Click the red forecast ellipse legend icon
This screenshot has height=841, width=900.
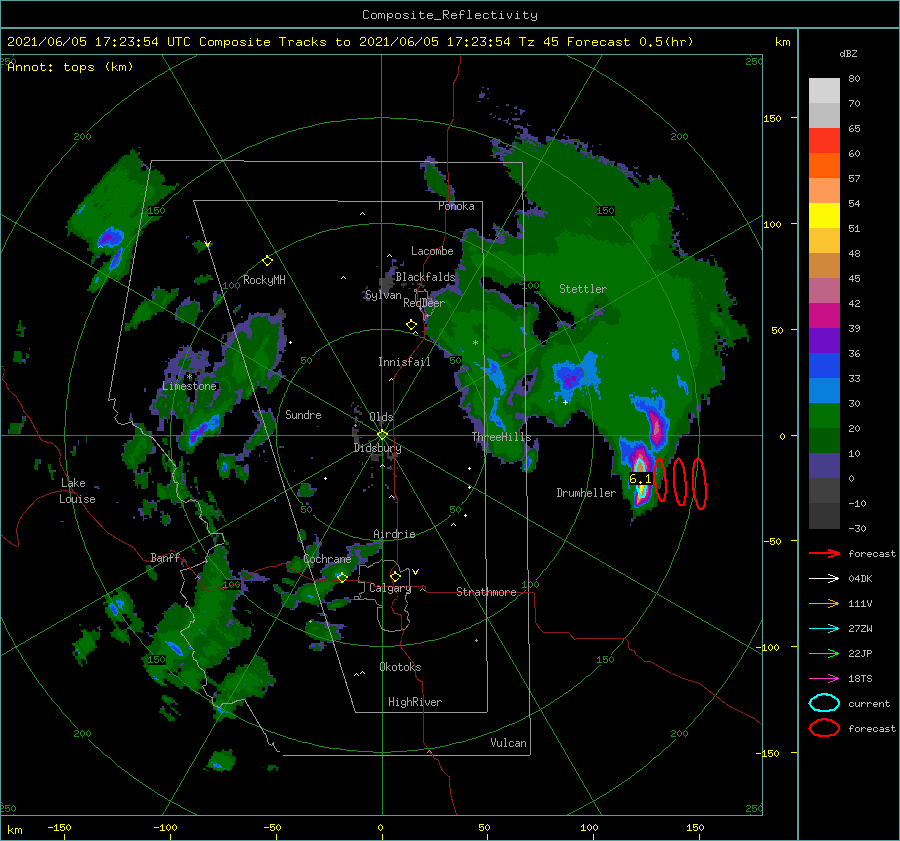824,728
